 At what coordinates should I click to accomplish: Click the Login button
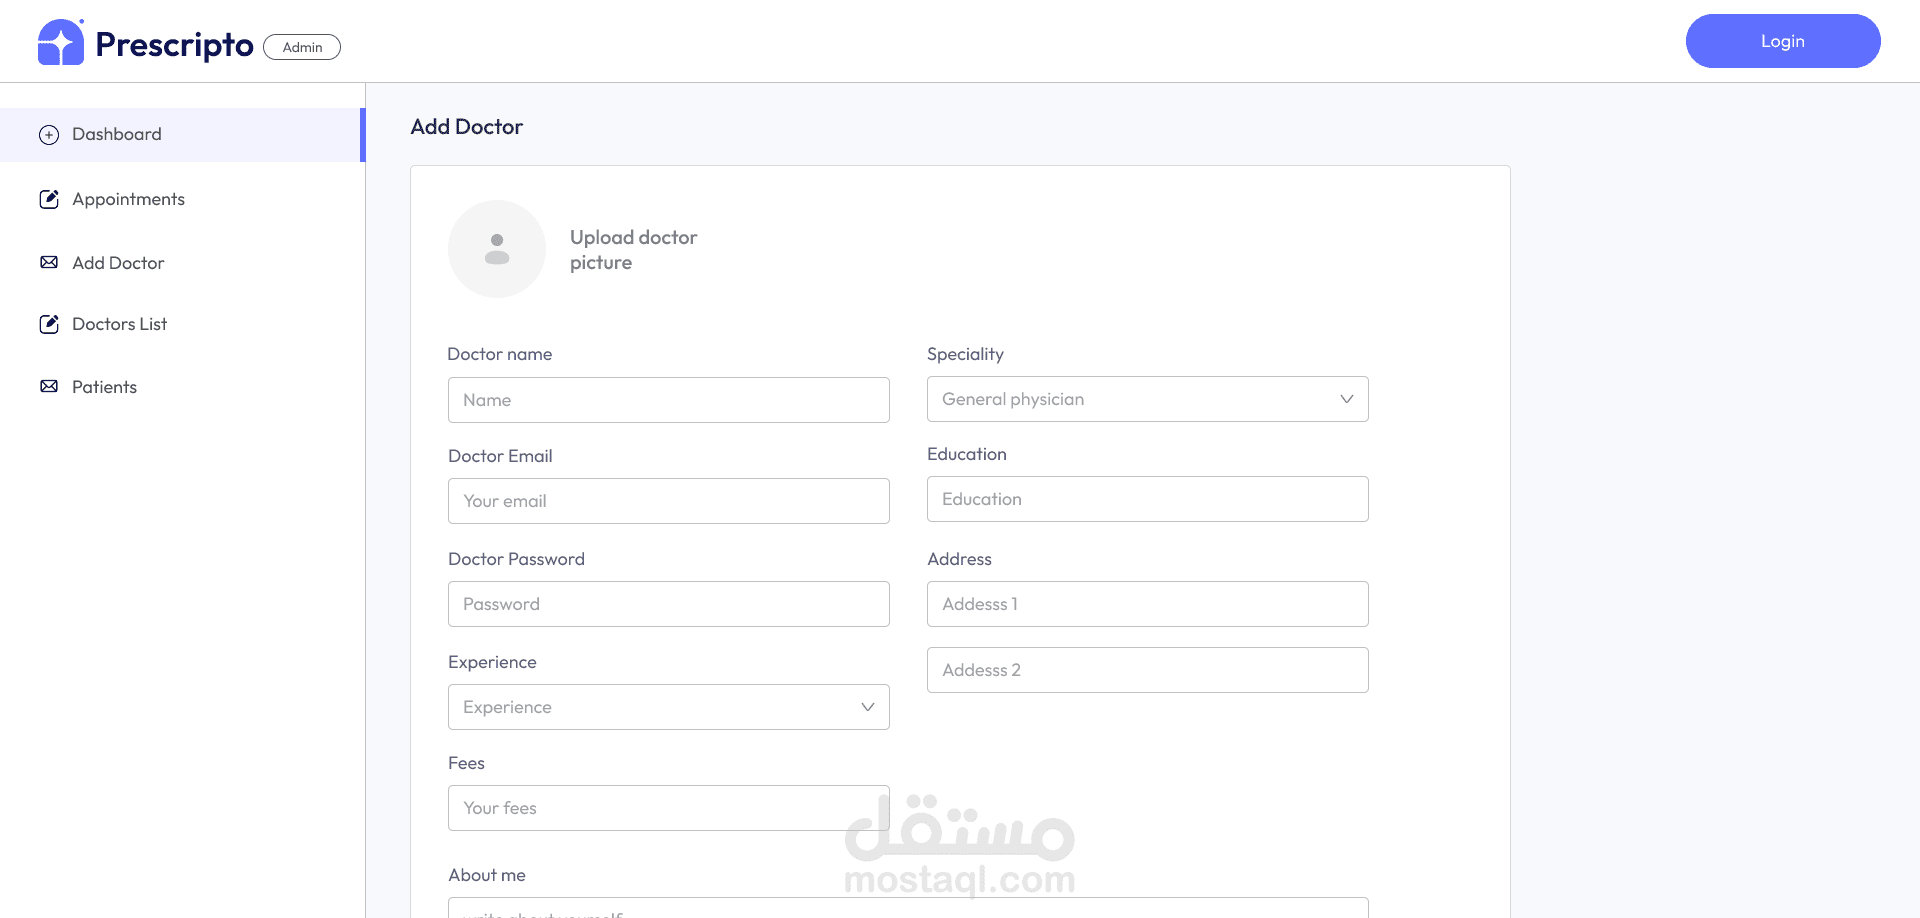(x=1783, y=41)
